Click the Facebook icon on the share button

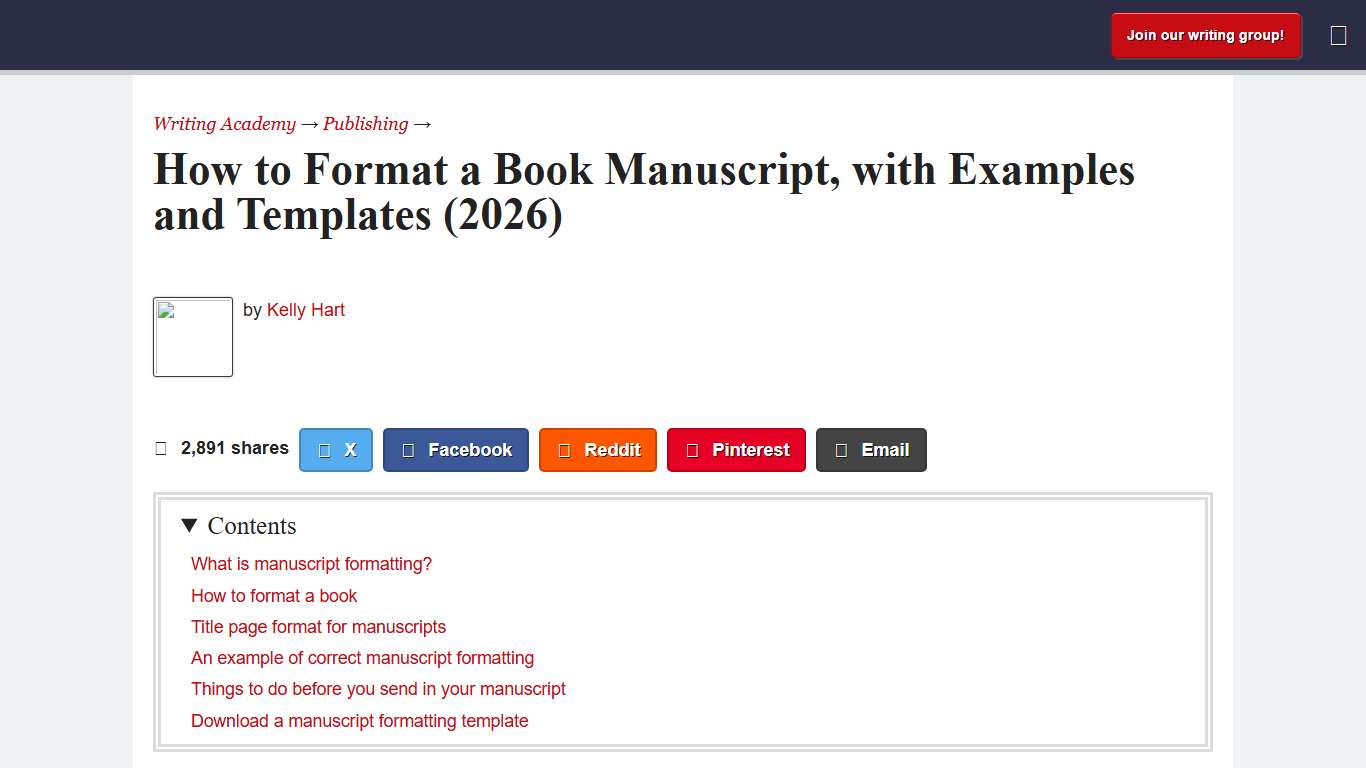coord(407,450)
